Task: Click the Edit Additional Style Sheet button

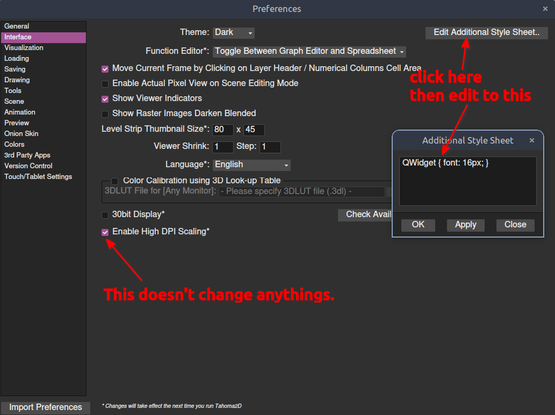Action: click(x=486, y=33)
